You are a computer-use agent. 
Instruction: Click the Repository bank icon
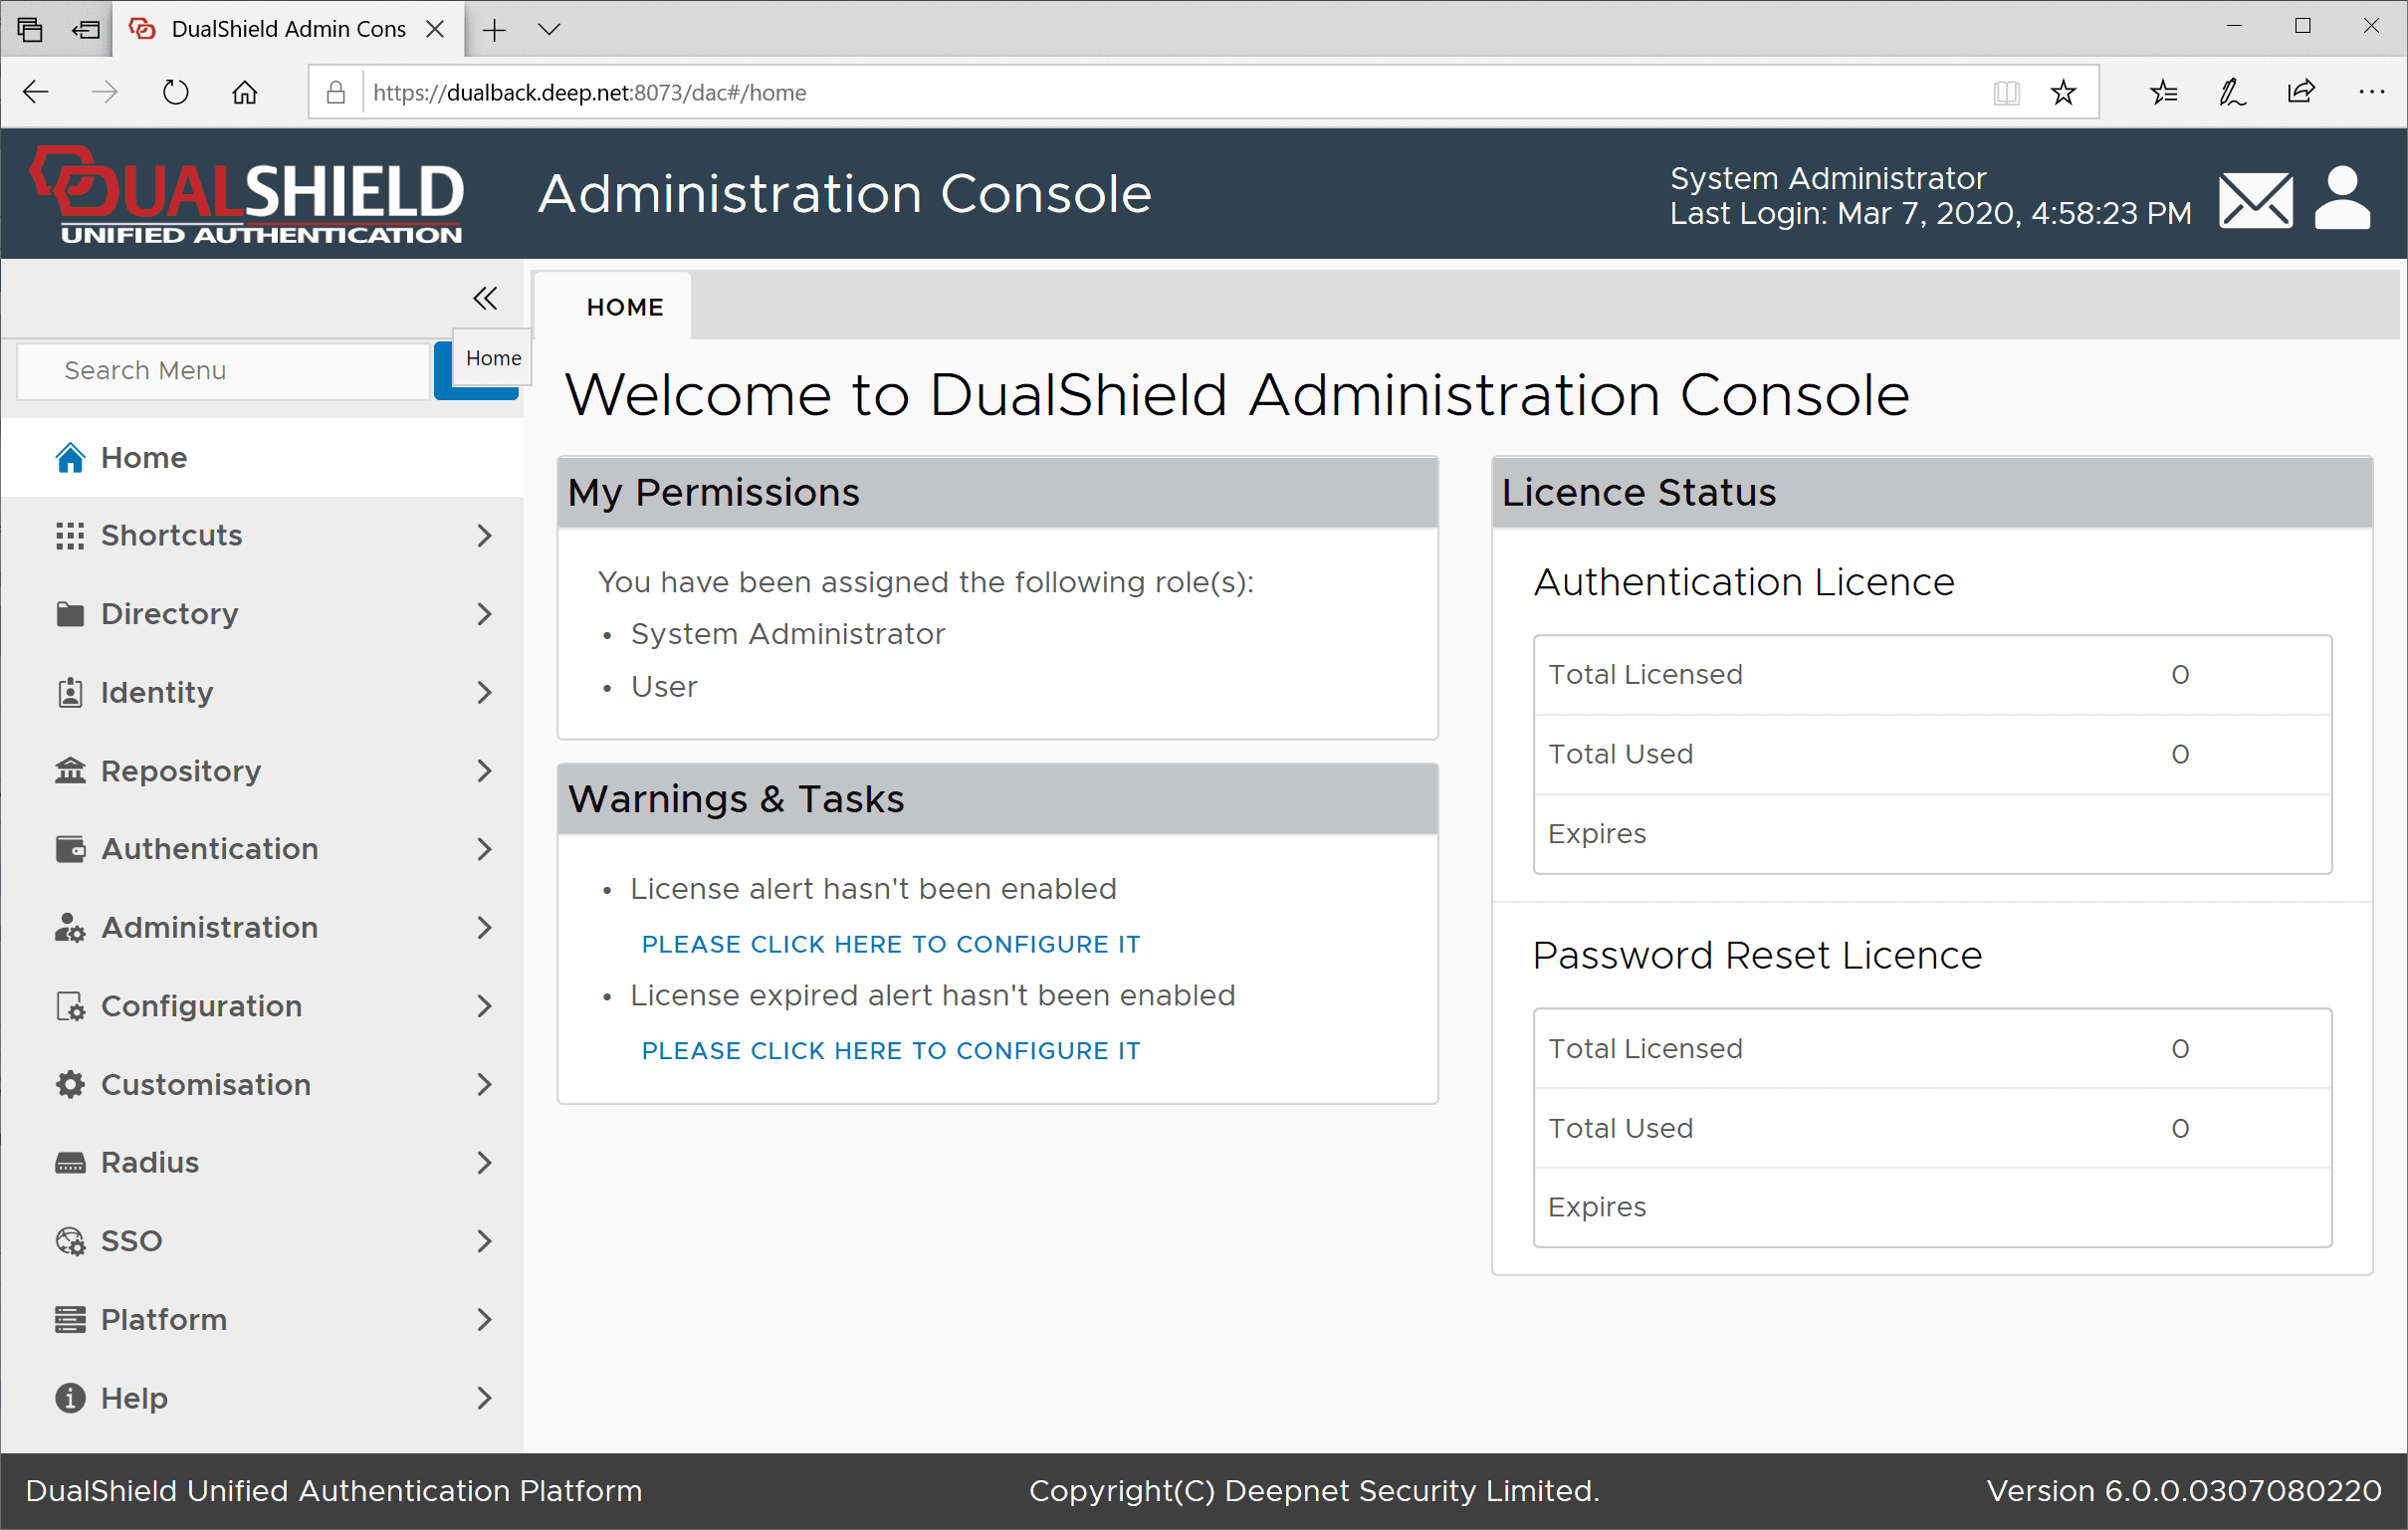(x=70, y=770)
